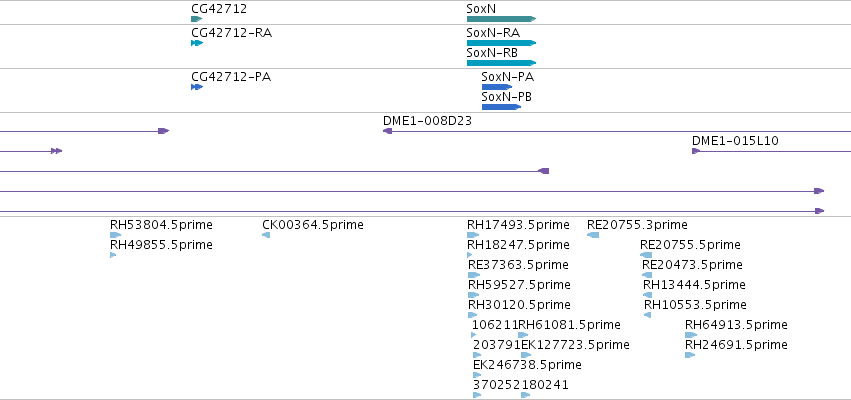This screenshot has width=851, height=400.
Task: Select the EK246738.5prime EST label
Action: coord(527,365)
